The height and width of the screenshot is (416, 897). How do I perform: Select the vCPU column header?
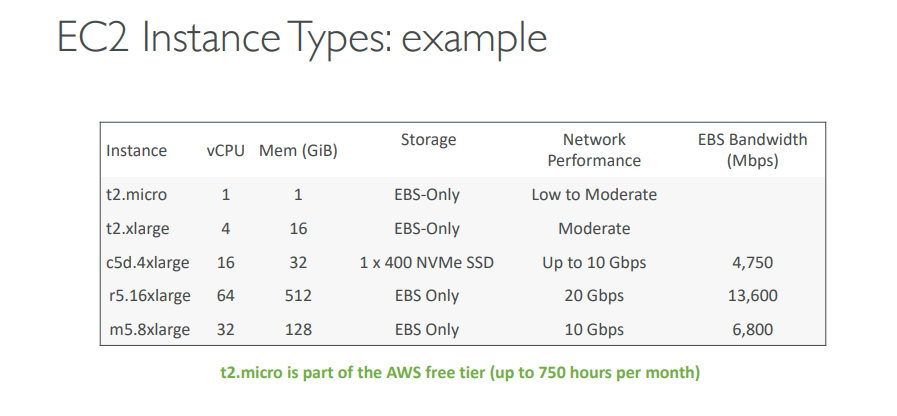[x=225, y=150]
